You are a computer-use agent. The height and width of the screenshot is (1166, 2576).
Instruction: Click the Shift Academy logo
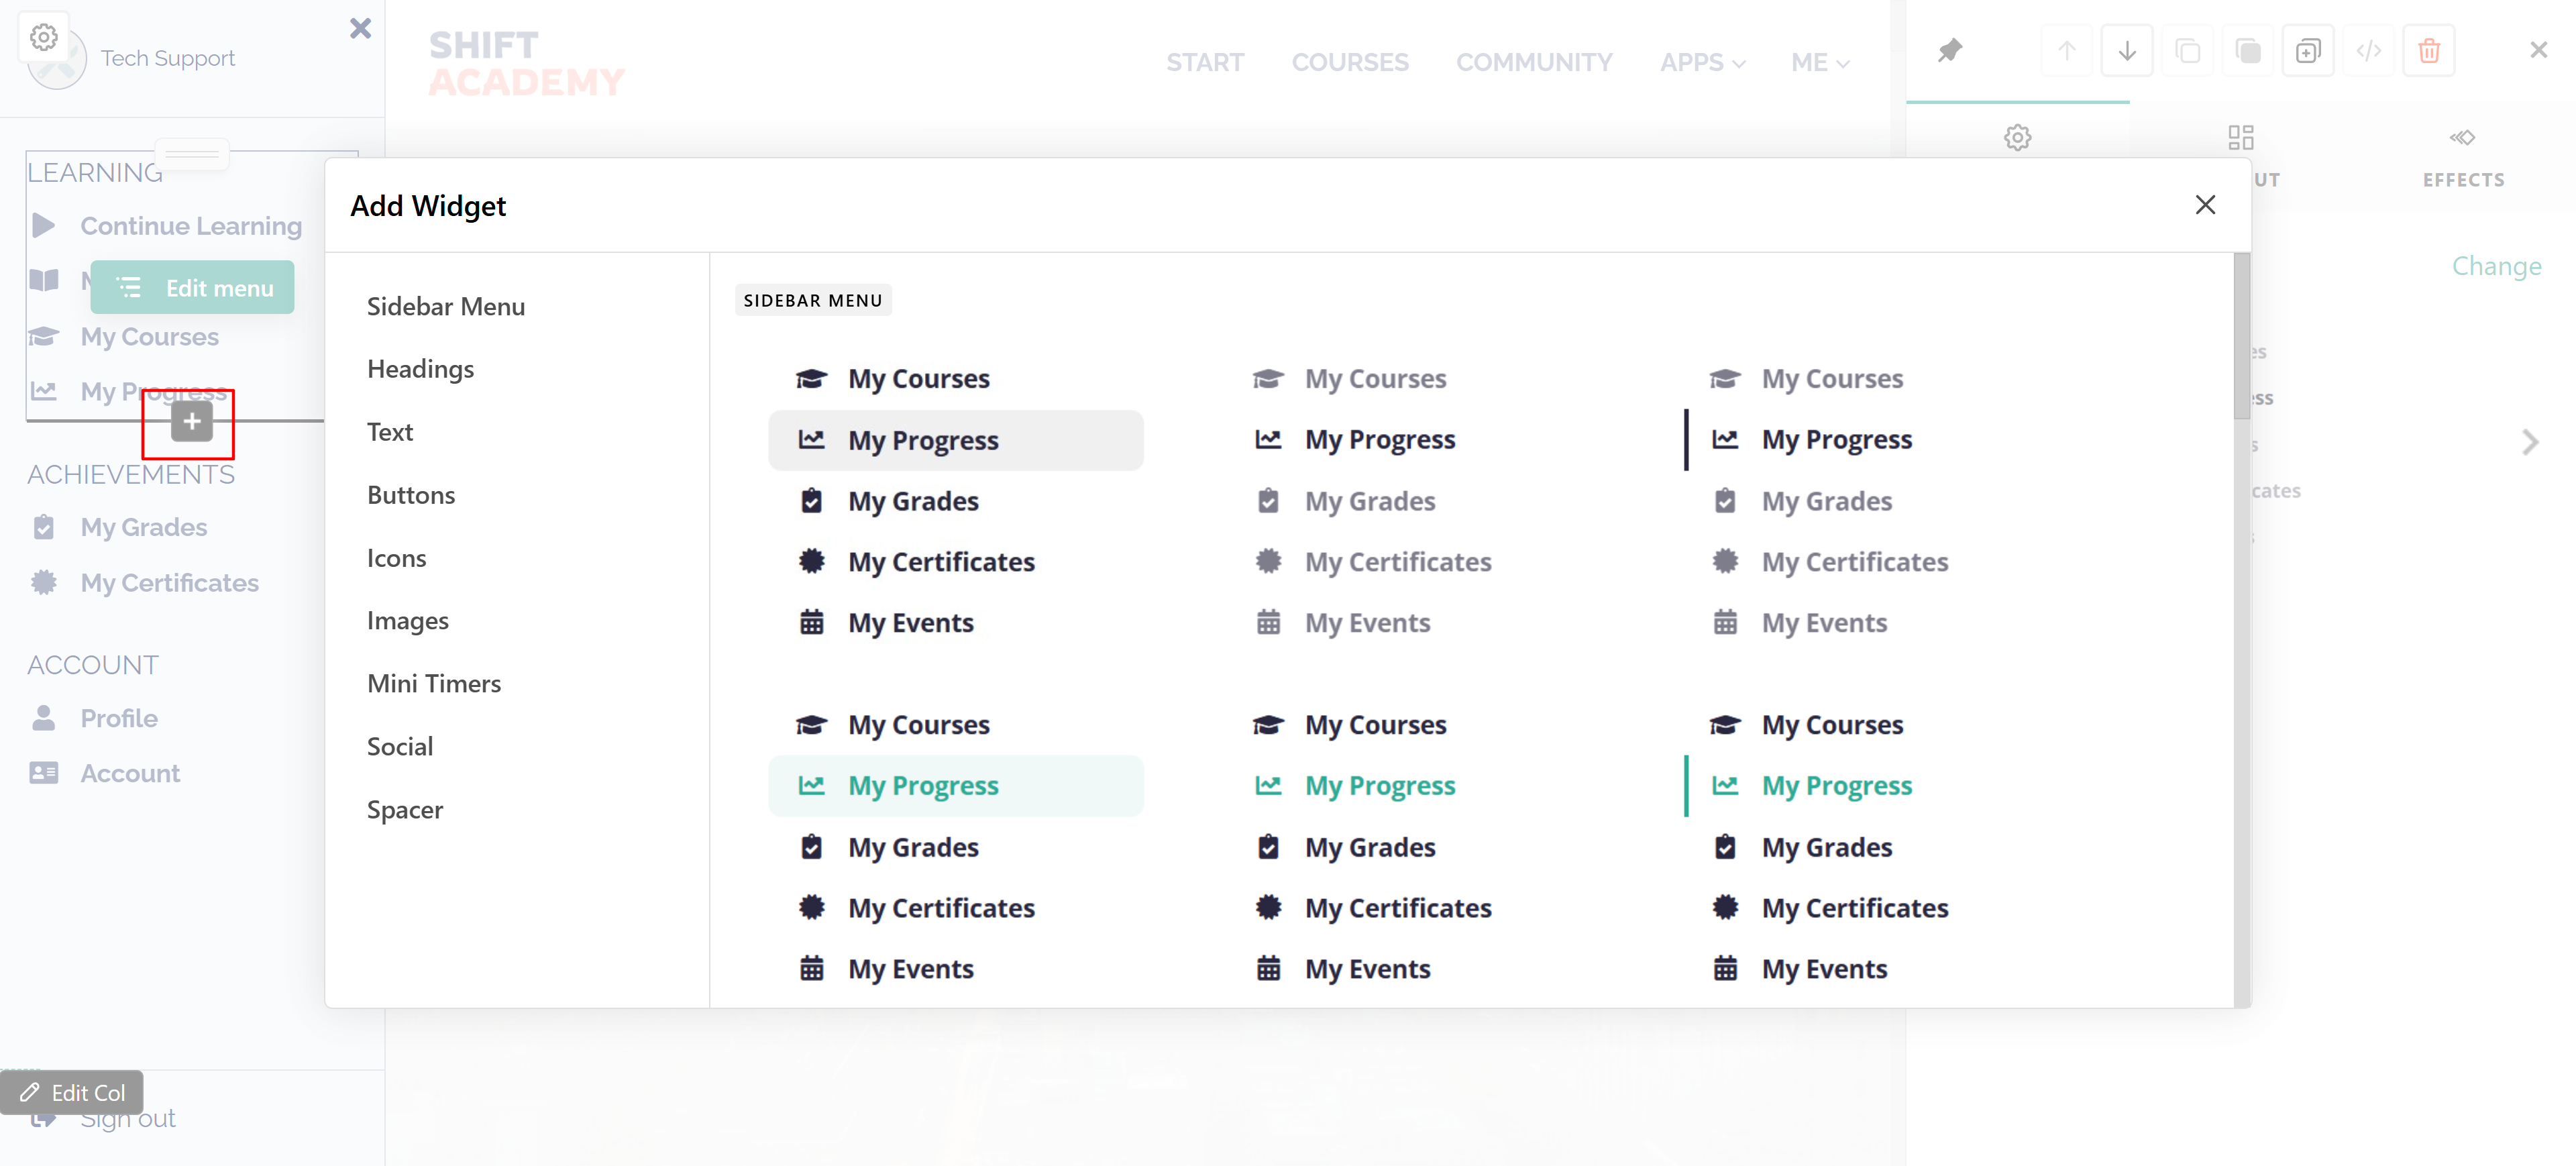point(527,63)
